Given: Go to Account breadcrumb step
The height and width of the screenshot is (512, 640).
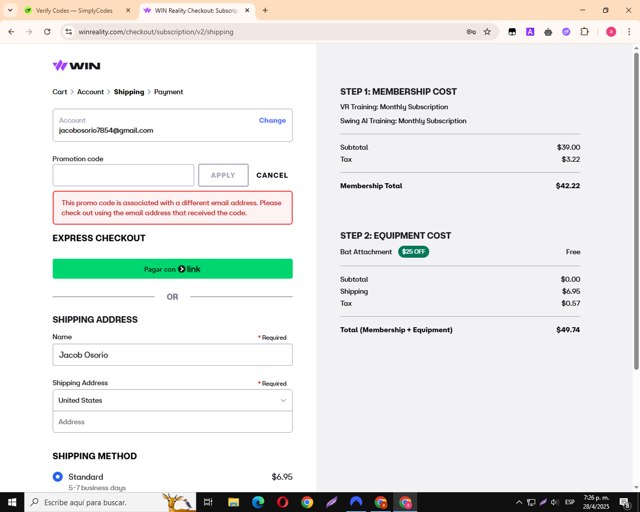Looking at the screenshot, I should tap(90, 92).
